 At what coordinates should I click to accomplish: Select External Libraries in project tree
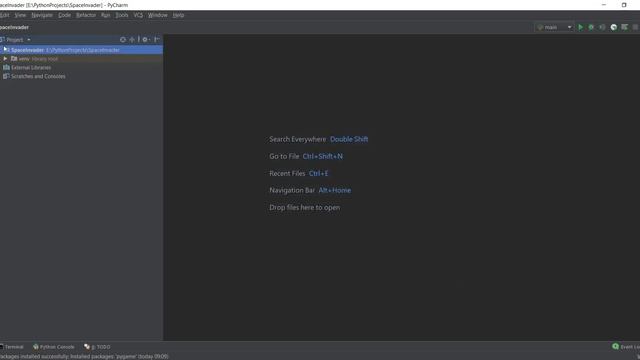pyautogui.click(x=31, y=67)
